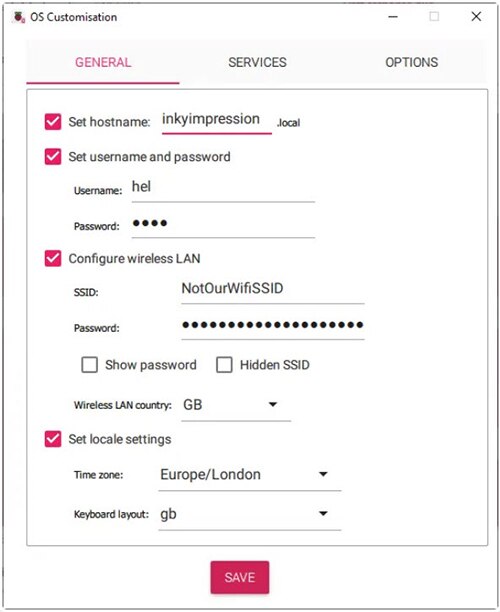Focus the Username input field
The image size is (500, 612).
click(x=223, y=188)
